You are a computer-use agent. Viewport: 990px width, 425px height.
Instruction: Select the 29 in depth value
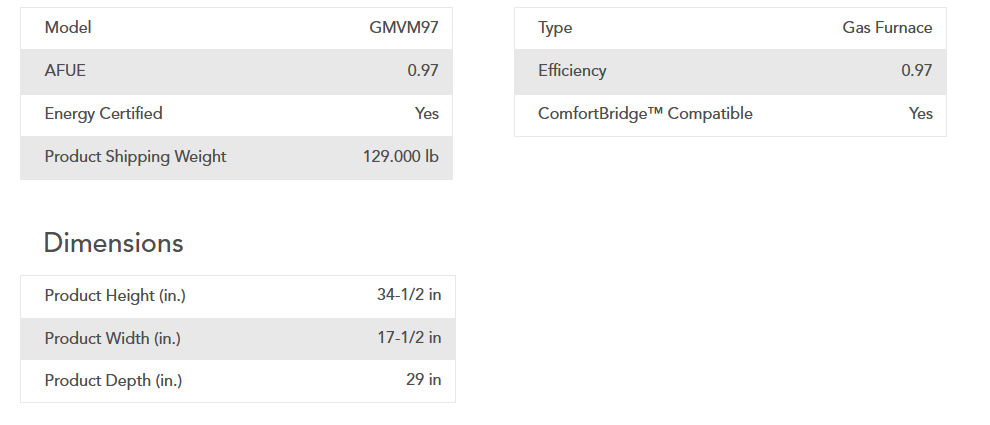pos(423,381)
